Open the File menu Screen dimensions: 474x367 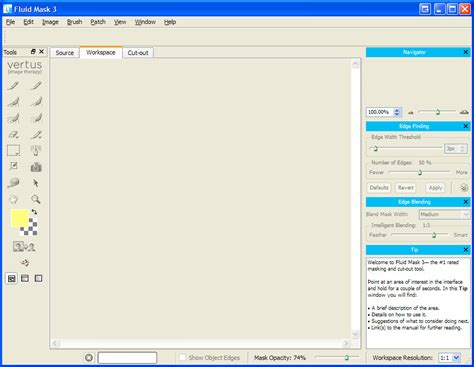pos(10,22)
